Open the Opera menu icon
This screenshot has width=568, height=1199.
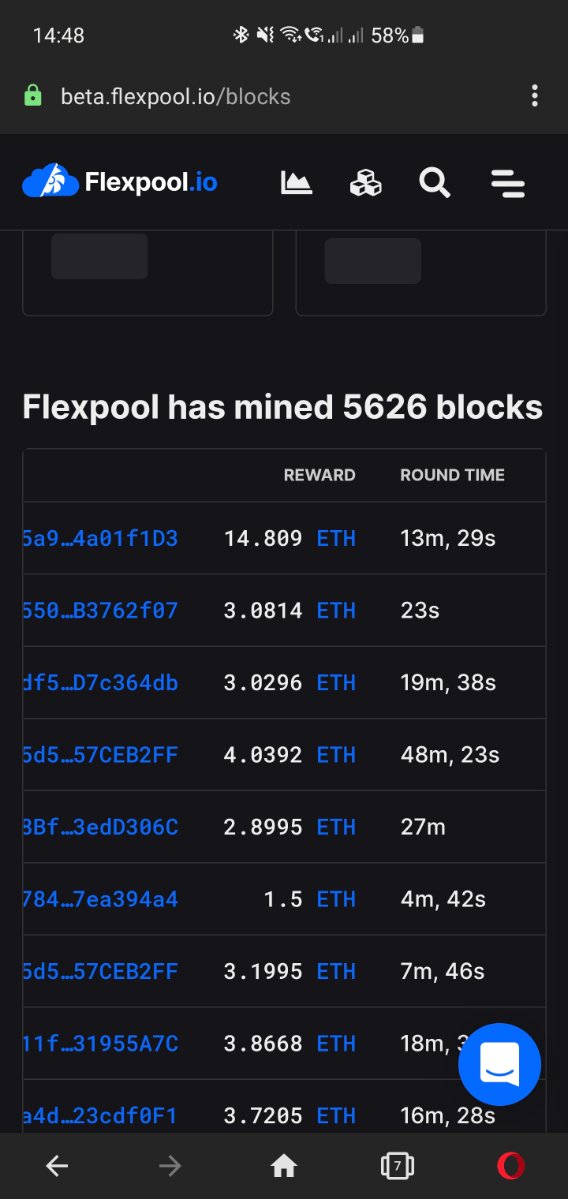click(511, 1165)
